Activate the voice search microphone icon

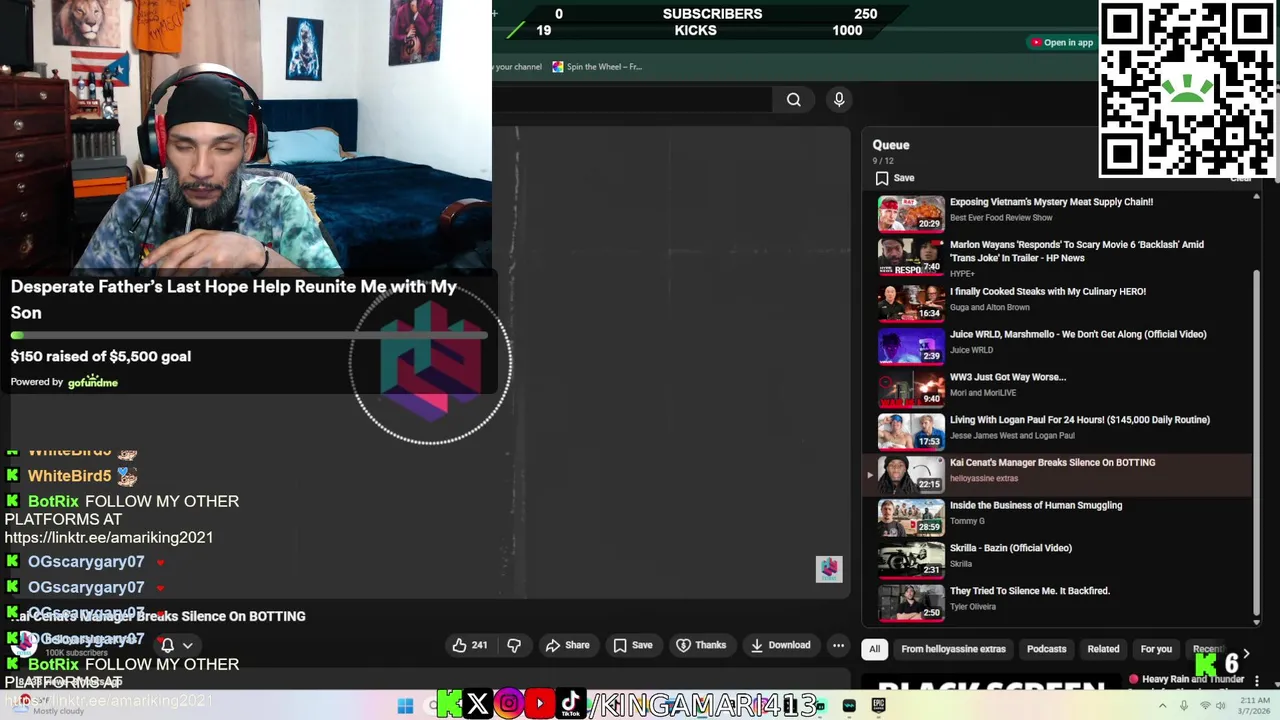coord(839,99)
